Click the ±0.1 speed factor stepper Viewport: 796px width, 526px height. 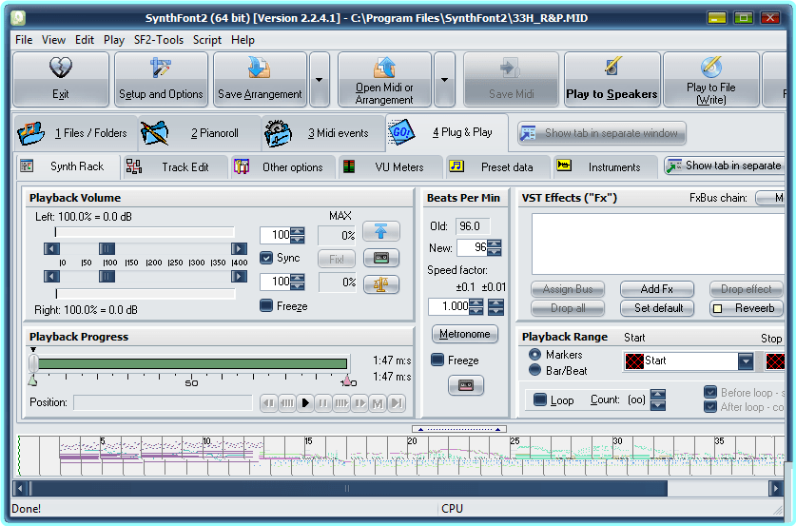point(476,306)
